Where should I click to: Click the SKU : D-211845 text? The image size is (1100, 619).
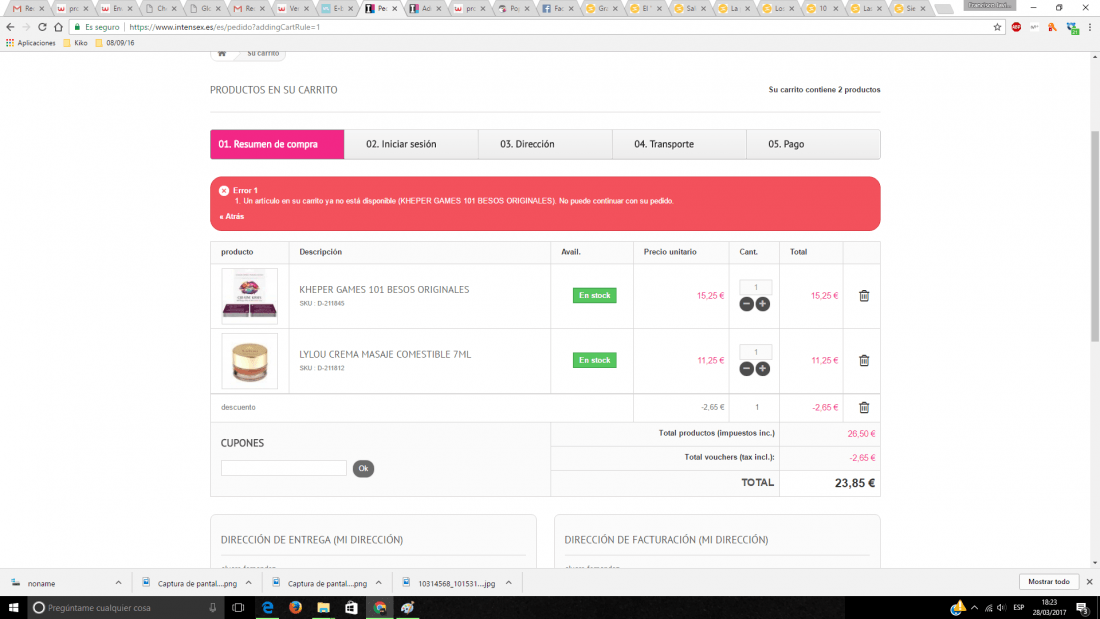[321, 303]
